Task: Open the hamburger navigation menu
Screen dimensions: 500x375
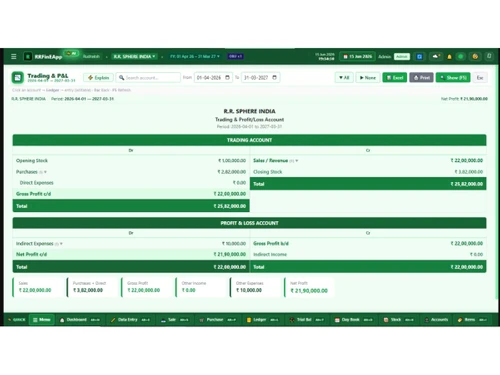Action: coord(14,56)
